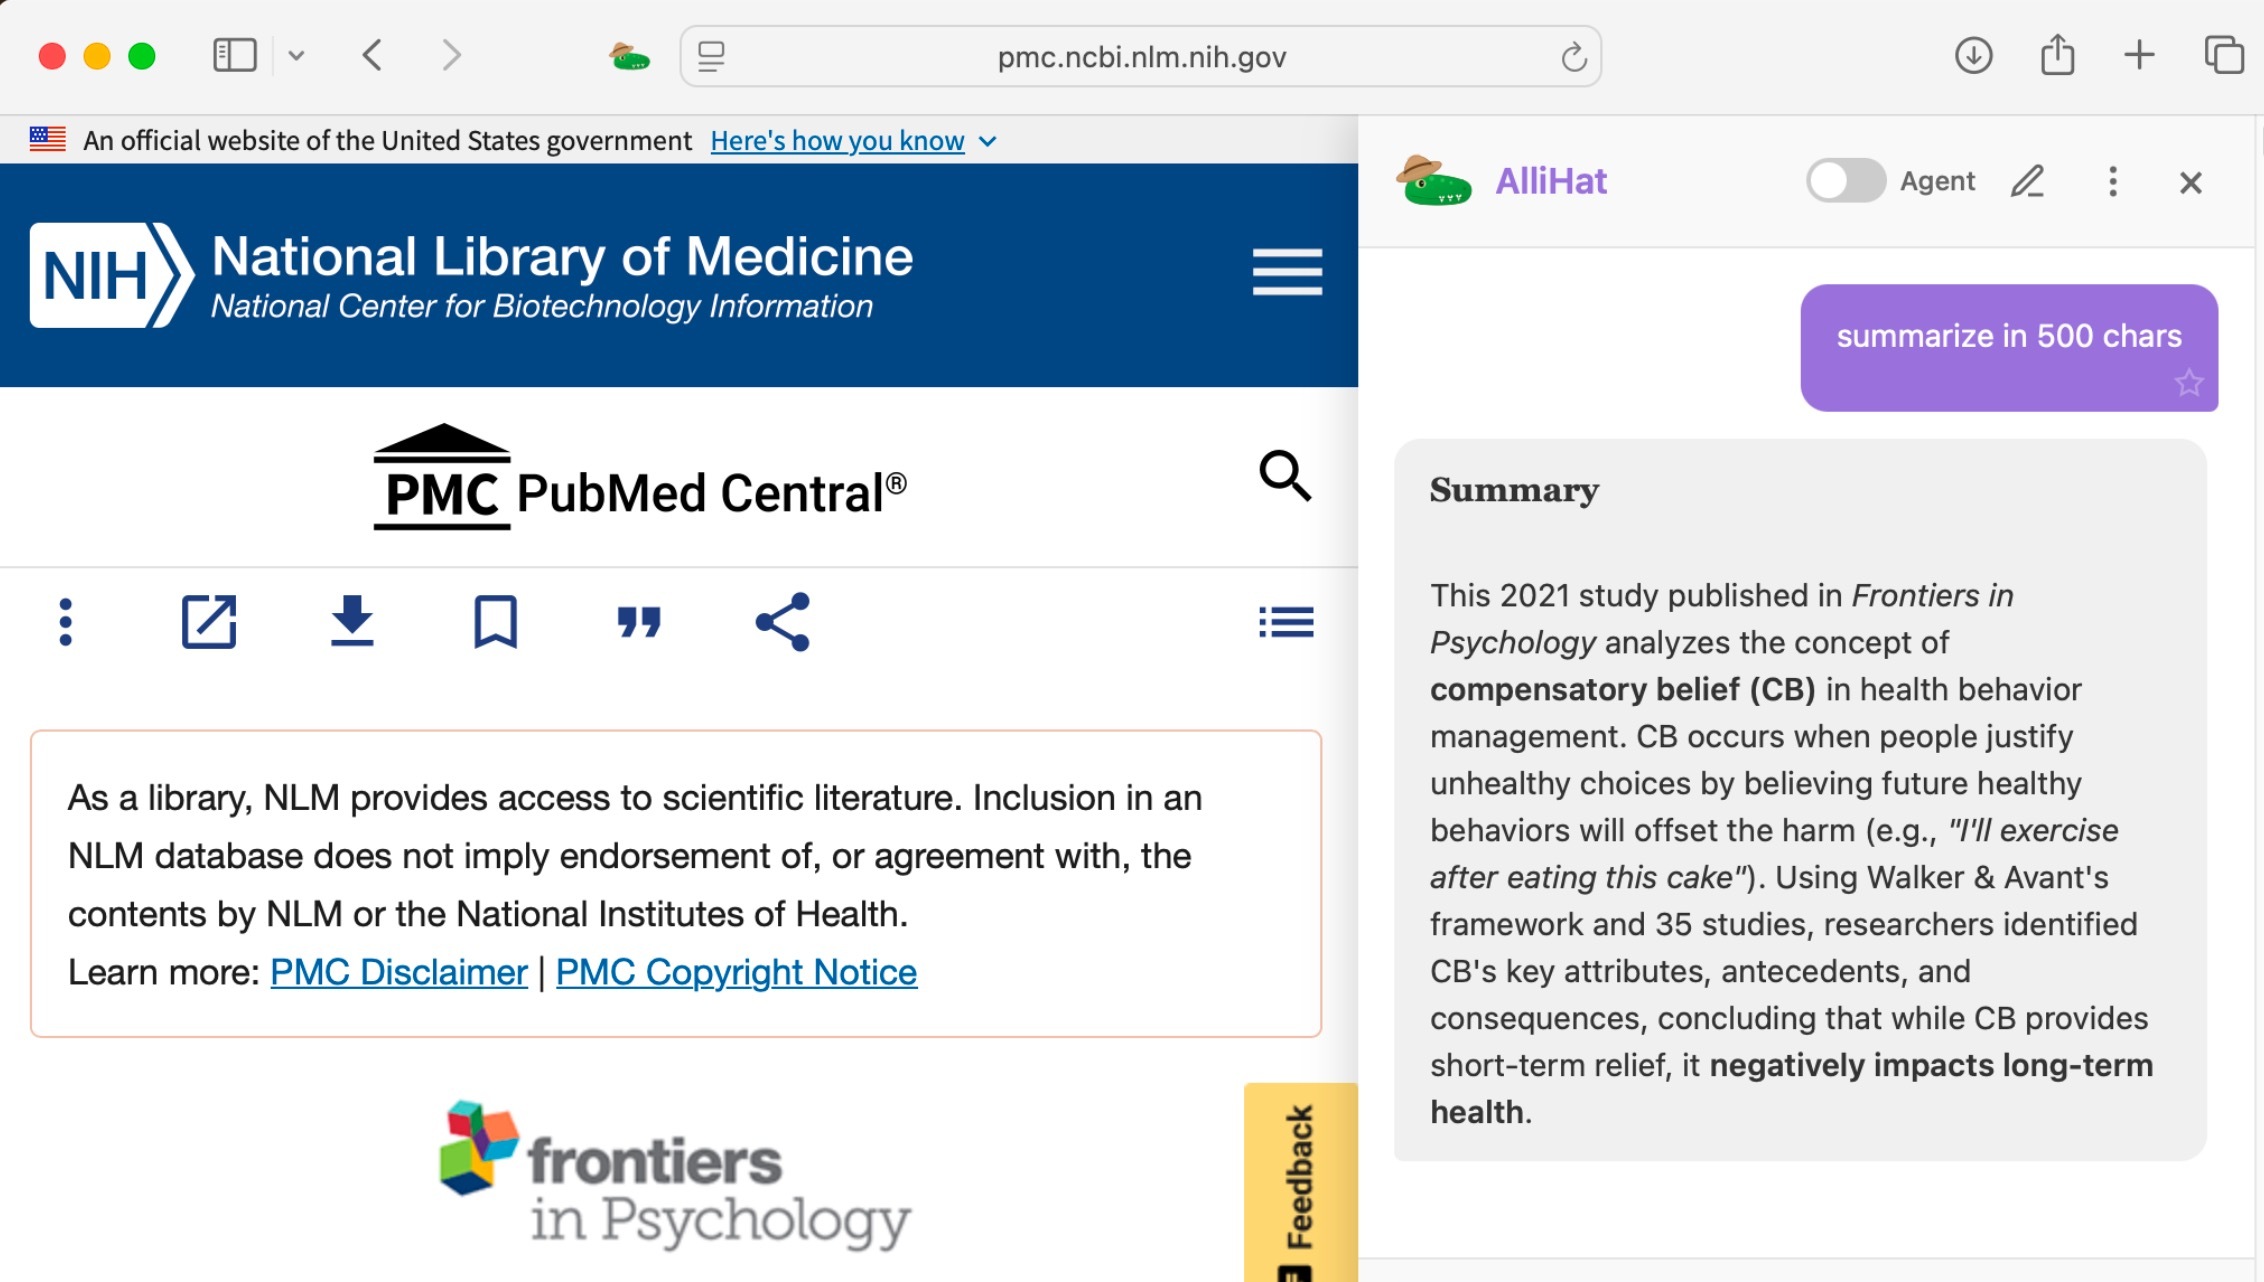Open the table of contents list icon

1286,622
